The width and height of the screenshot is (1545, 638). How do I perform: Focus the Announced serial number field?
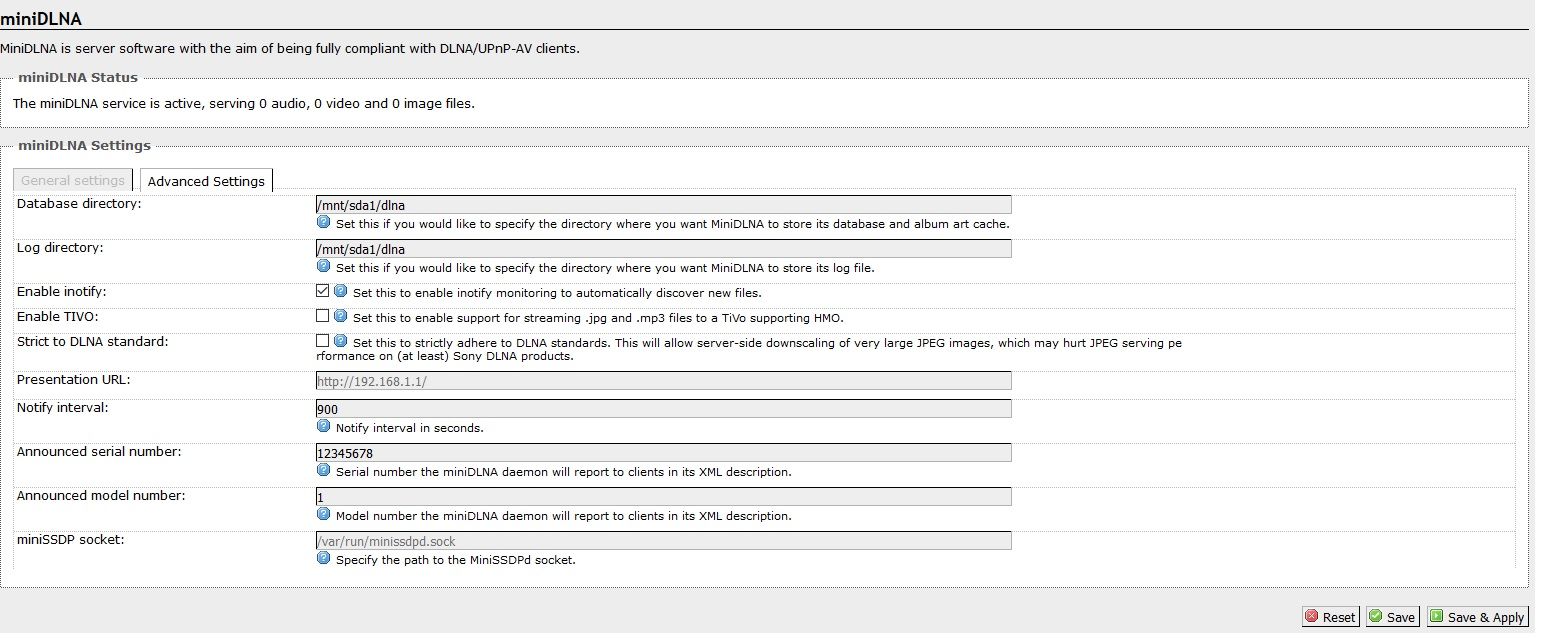pos(663,453)
